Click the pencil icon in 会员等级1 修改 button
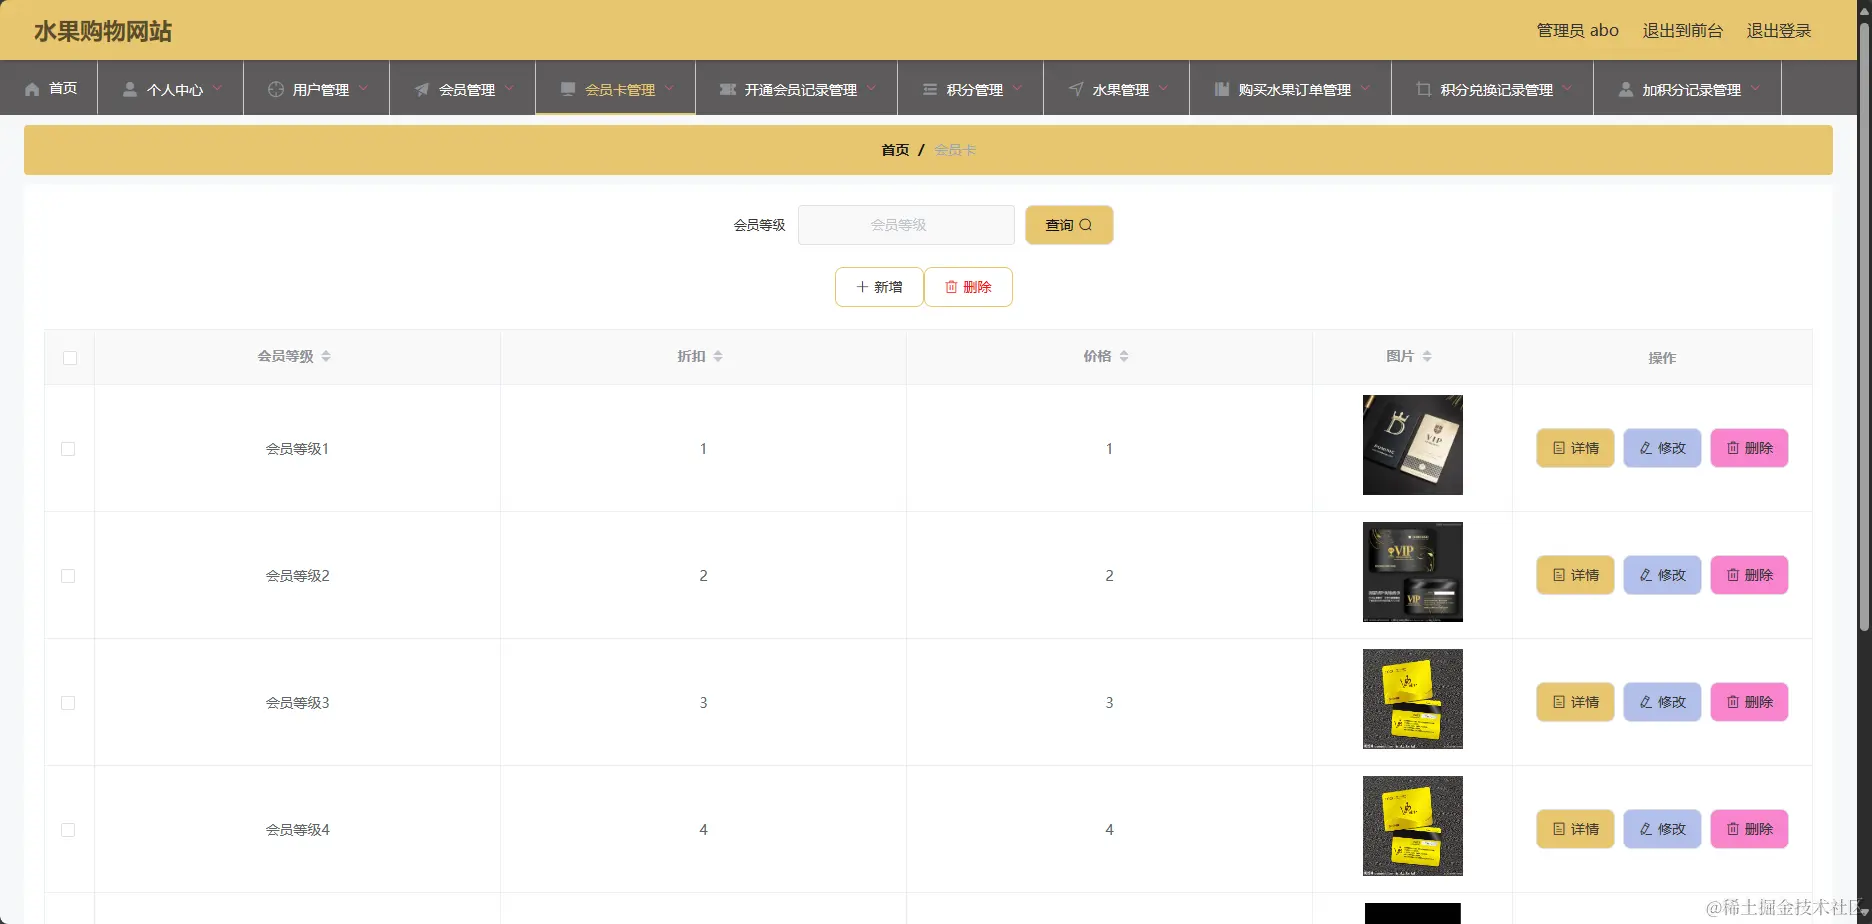The height and width of the screenshot is (924, 1872). point(1646,448)
